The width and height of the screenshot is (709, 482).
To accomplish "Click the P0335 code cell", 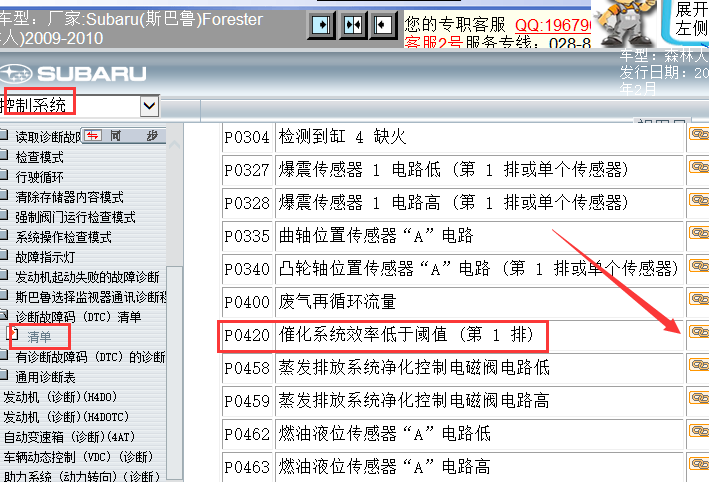I will click(x=247, y=236).
